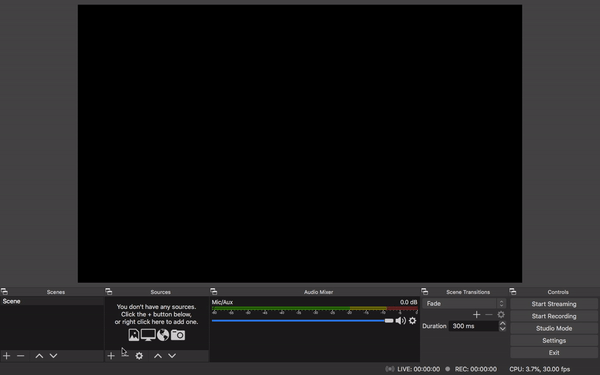The width and height of the screenshot is (600, 375).
Task: Move scene down with arrow icon
Action: click(54, 356)
